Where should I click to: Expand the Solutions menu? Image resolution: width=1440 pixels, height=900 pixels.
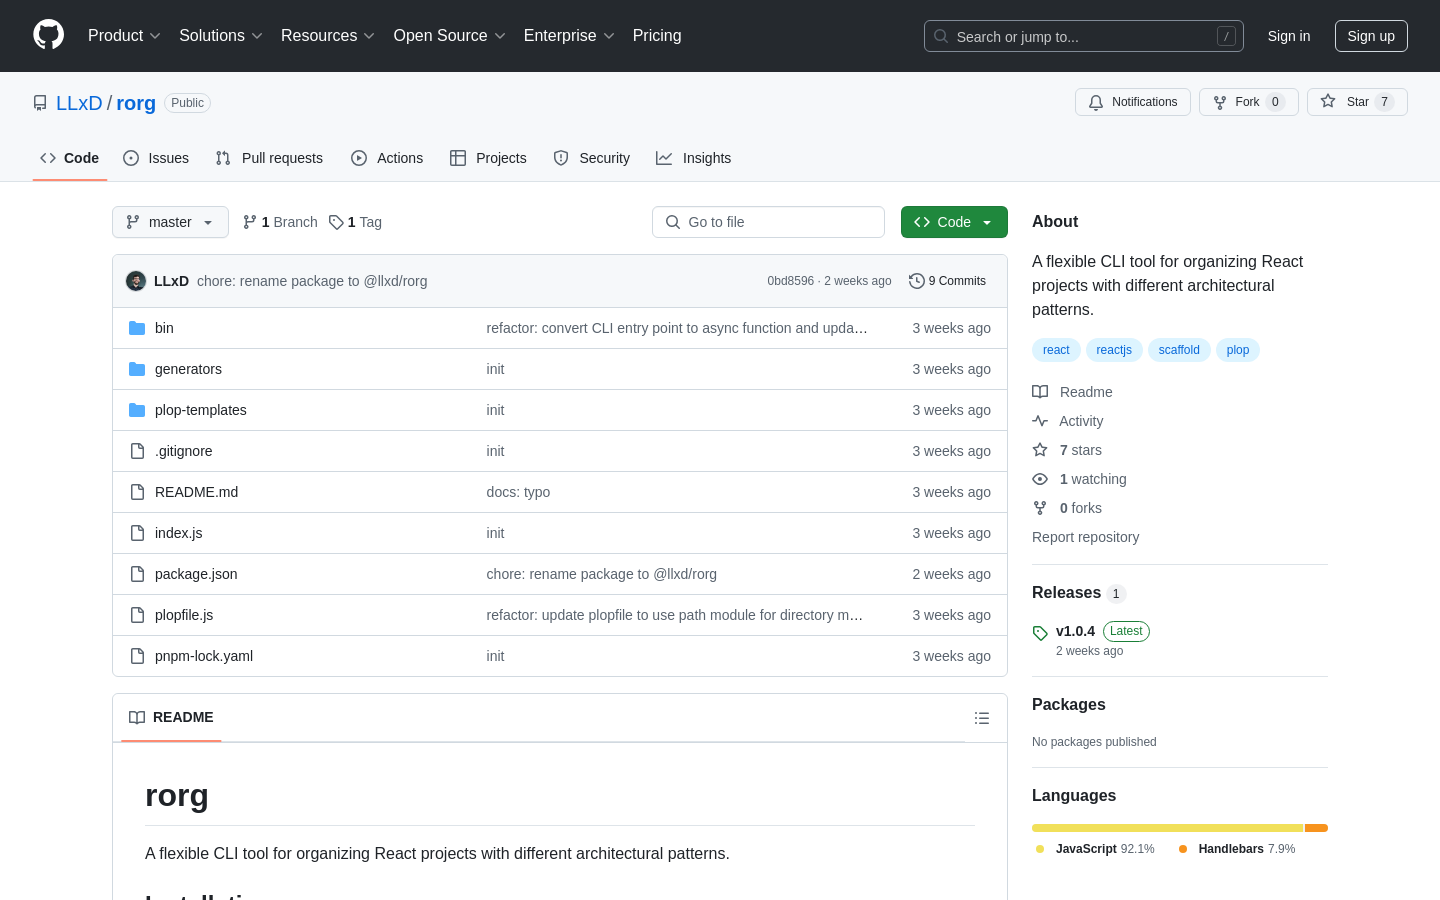click(x=221, y=36)
